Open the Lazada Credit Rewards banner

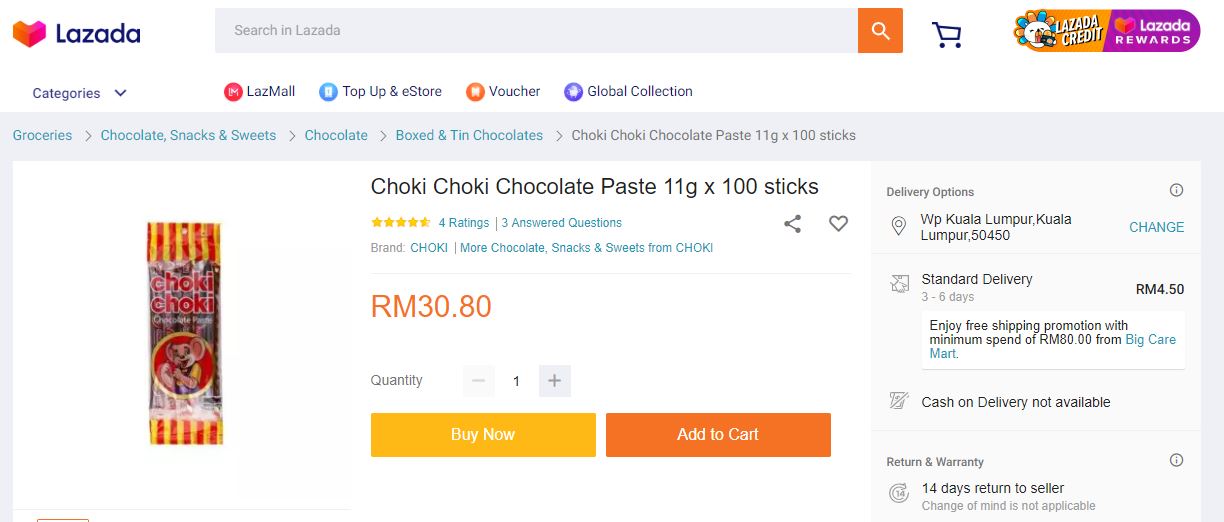coord(1106,31)
